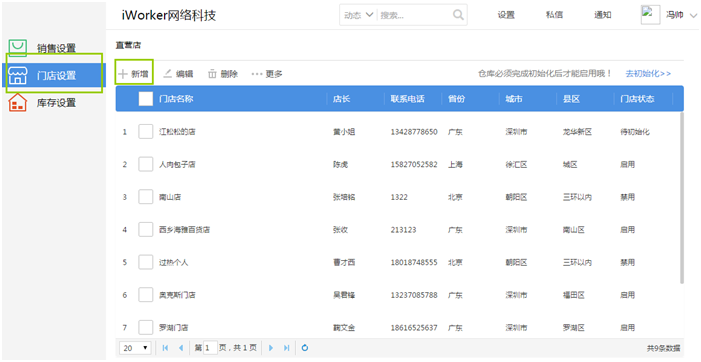The image size is (701, 362).
Task: Click the 新增 add store button
Action: 134,74
